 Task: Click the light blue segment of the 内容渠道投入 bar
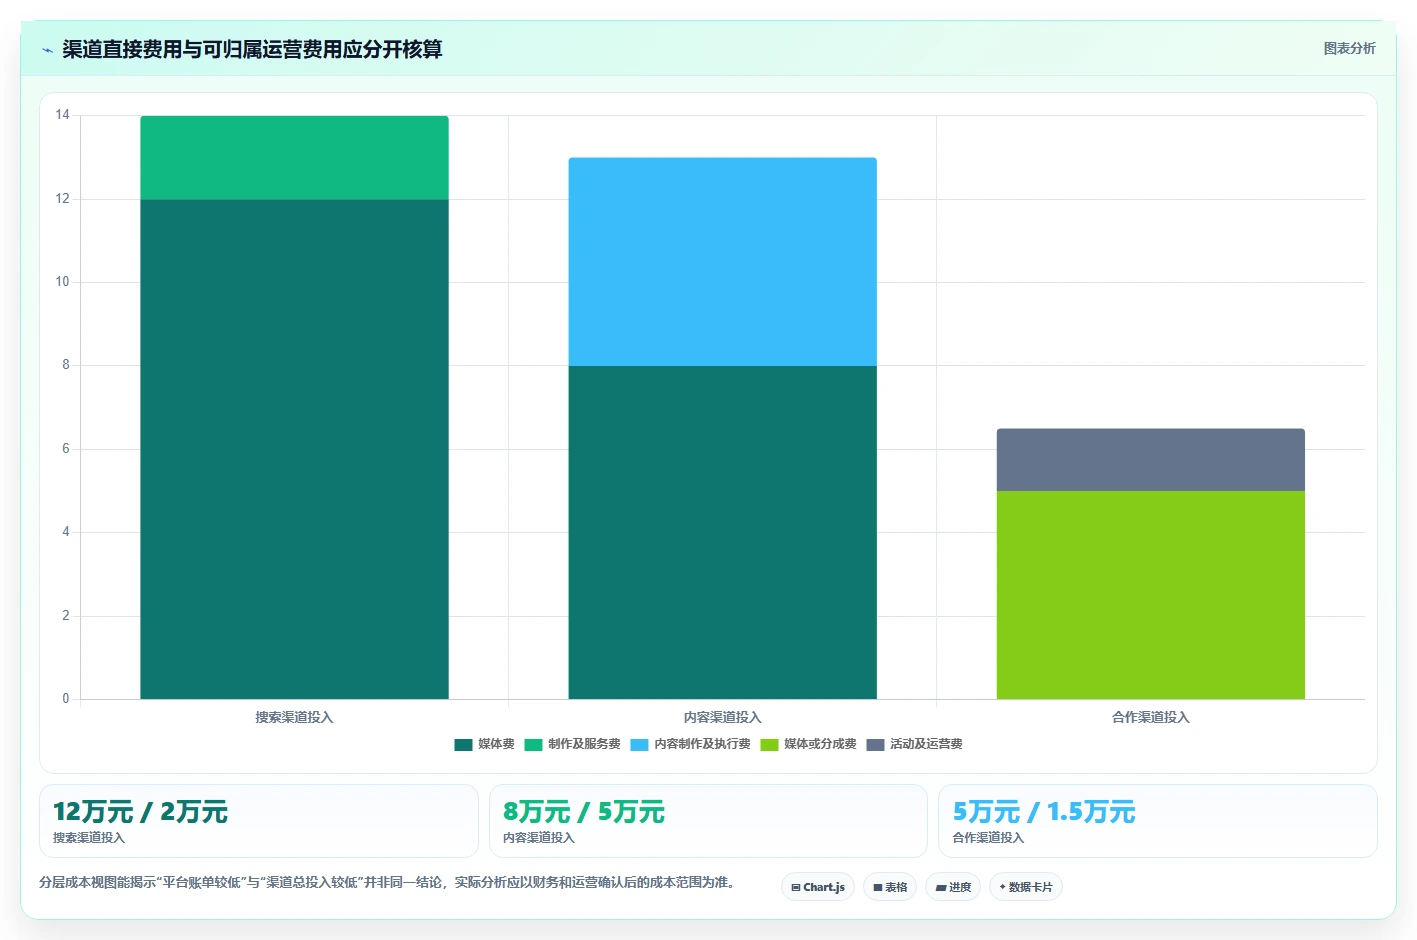click(723, 262)
